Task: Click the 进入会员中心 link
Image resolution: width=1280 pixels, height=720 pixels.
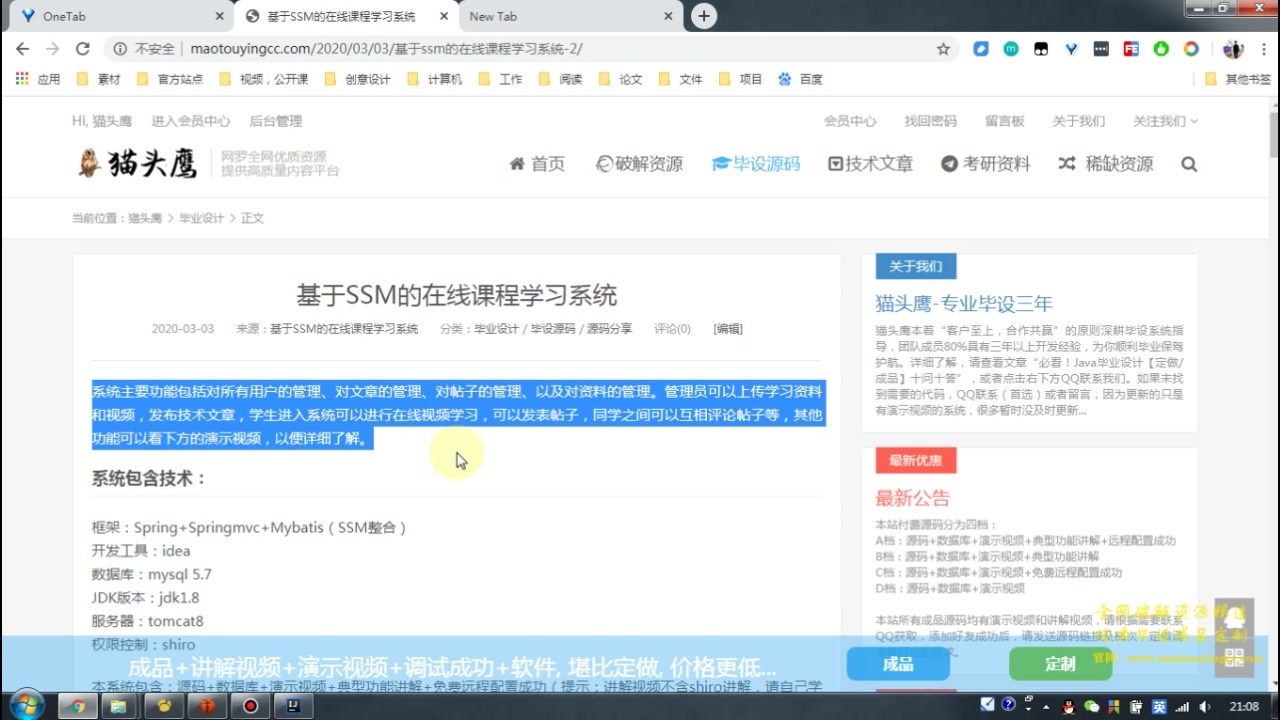Action: click(x=191, y=121)
